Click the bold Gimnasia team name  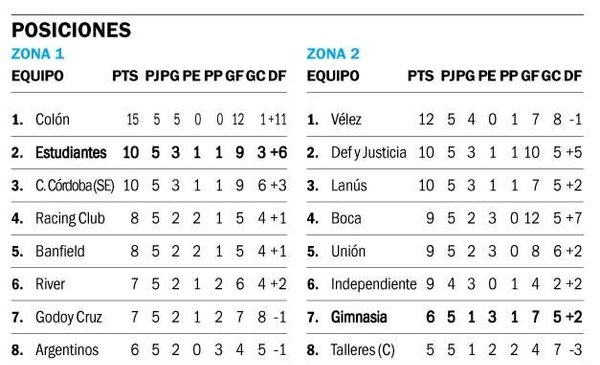(x=359, y=317)
